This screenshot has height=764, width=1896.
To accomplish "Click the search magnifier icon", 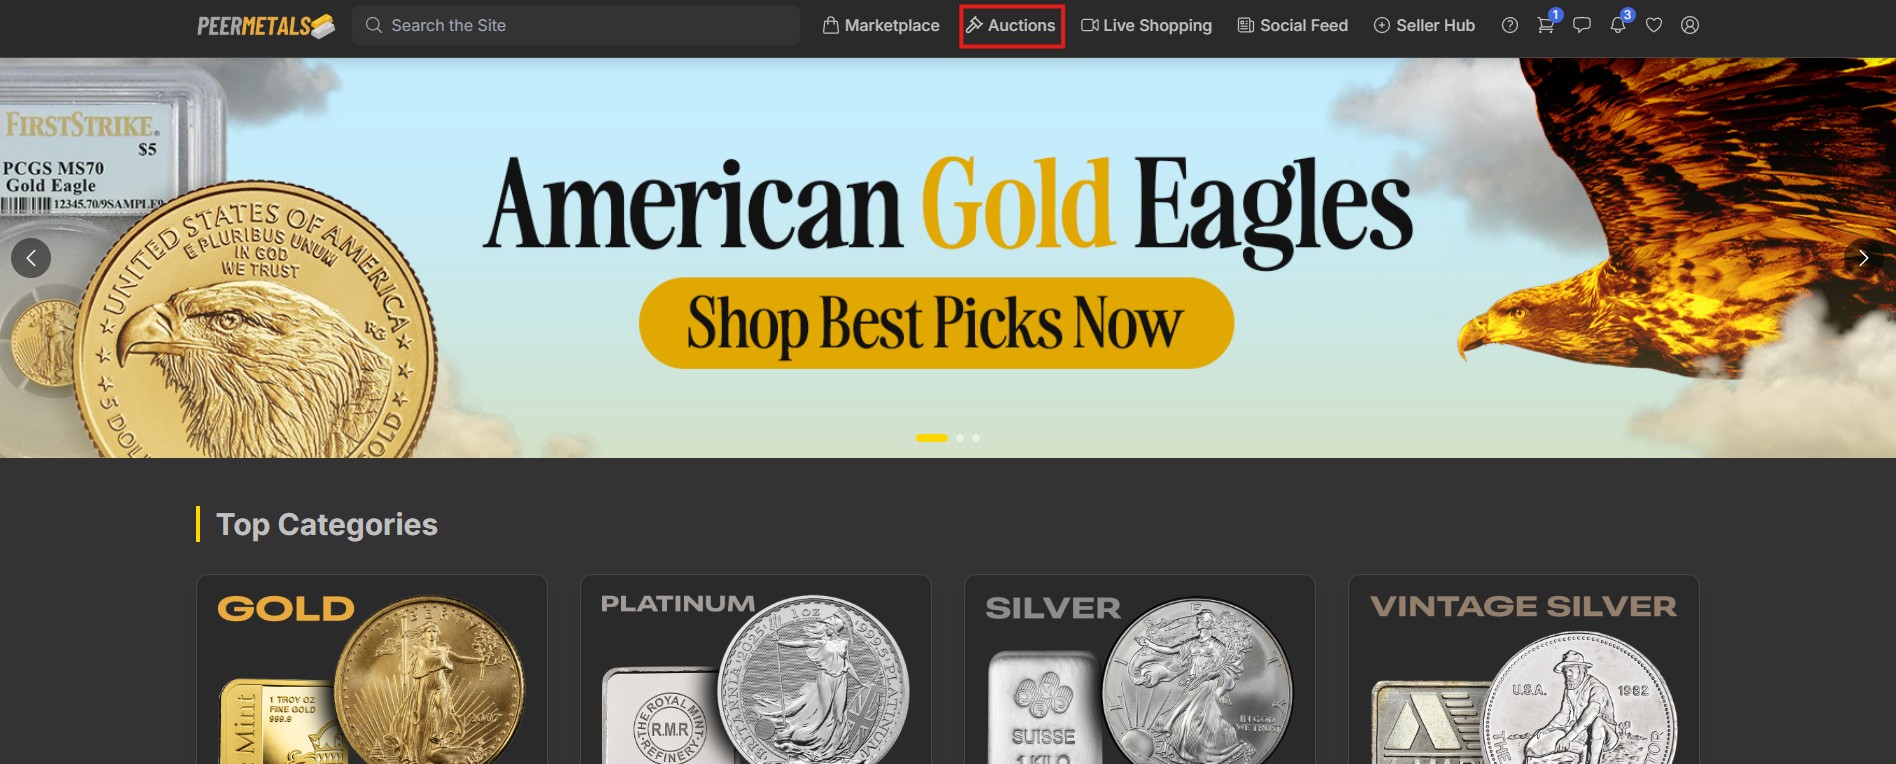I will click(374, 25).
